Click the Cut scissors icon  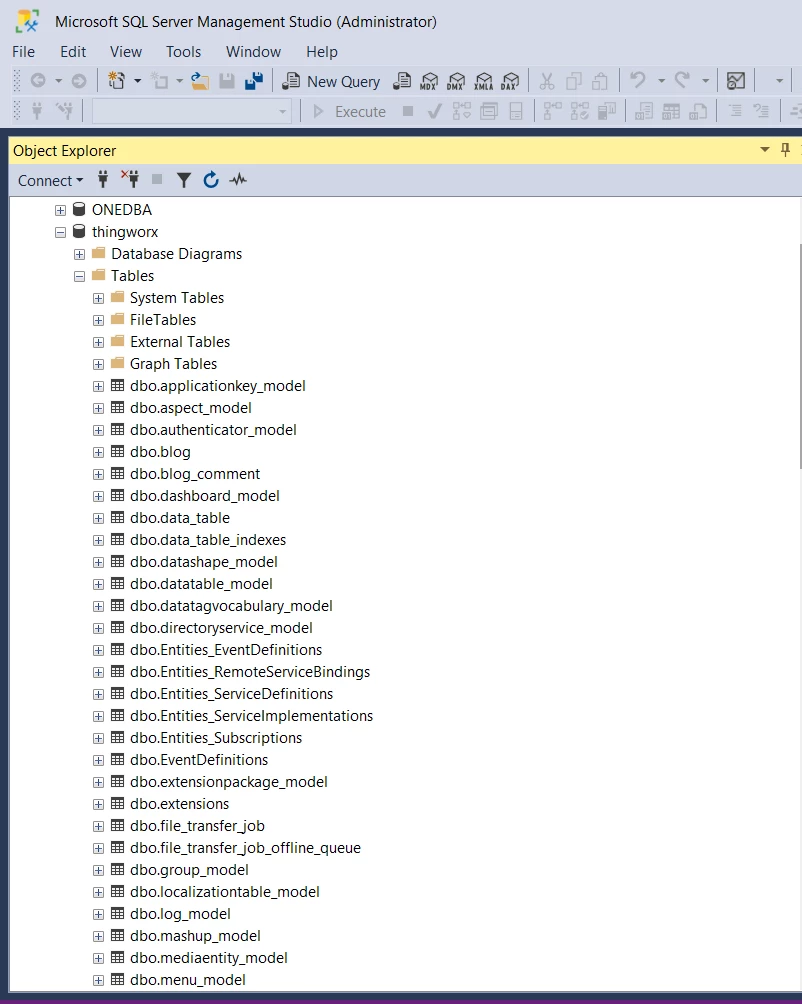pos(546,81)
